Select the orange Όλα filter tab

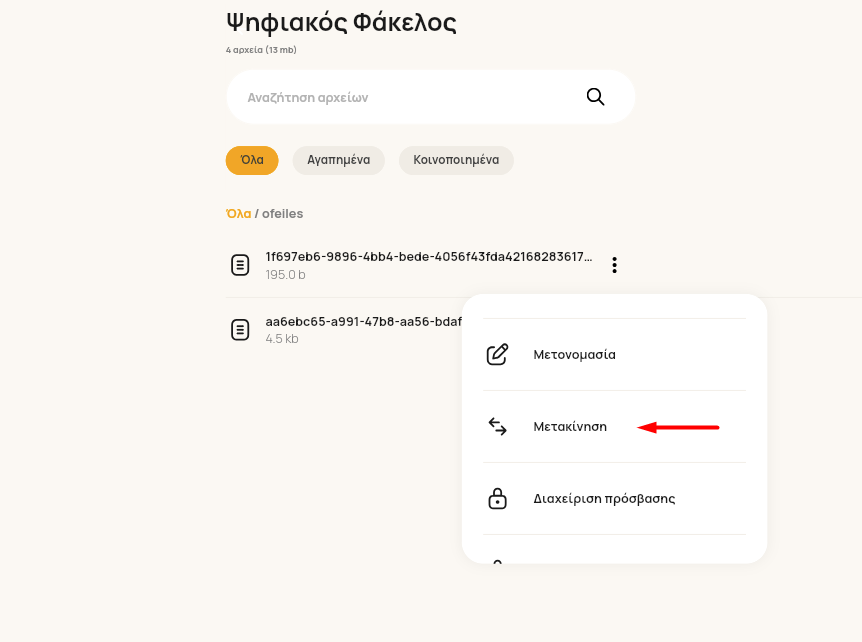coord(252,160)
